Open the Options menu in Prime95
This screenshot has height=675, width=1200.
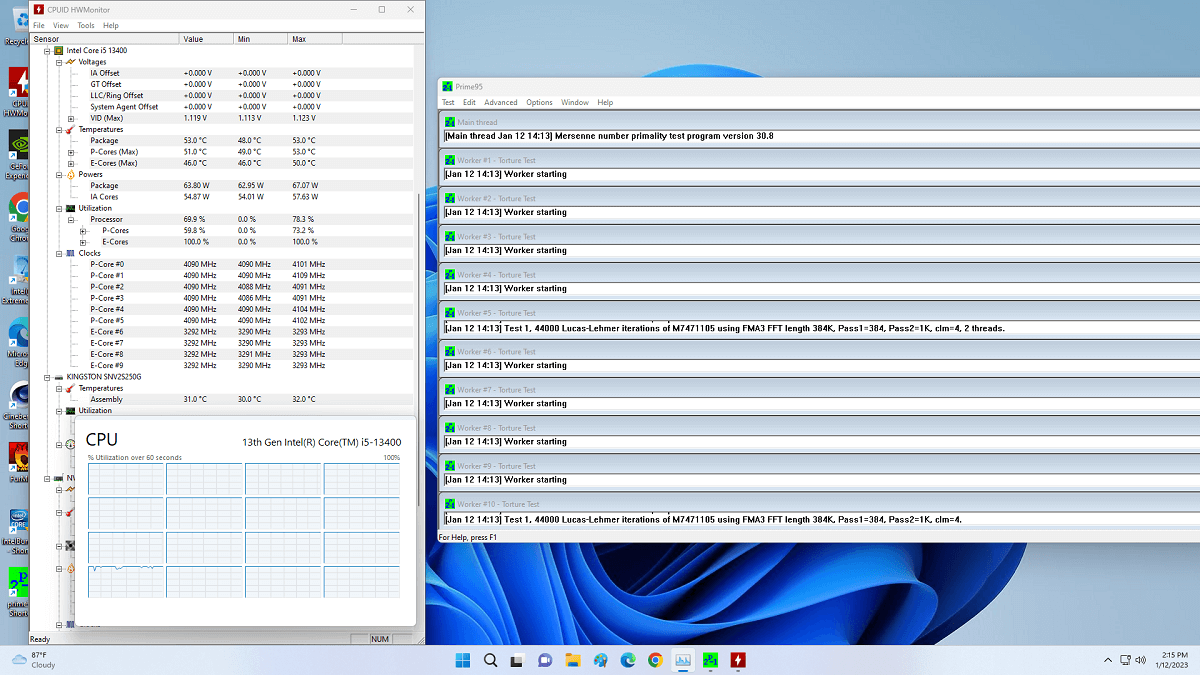coord(539,102)
